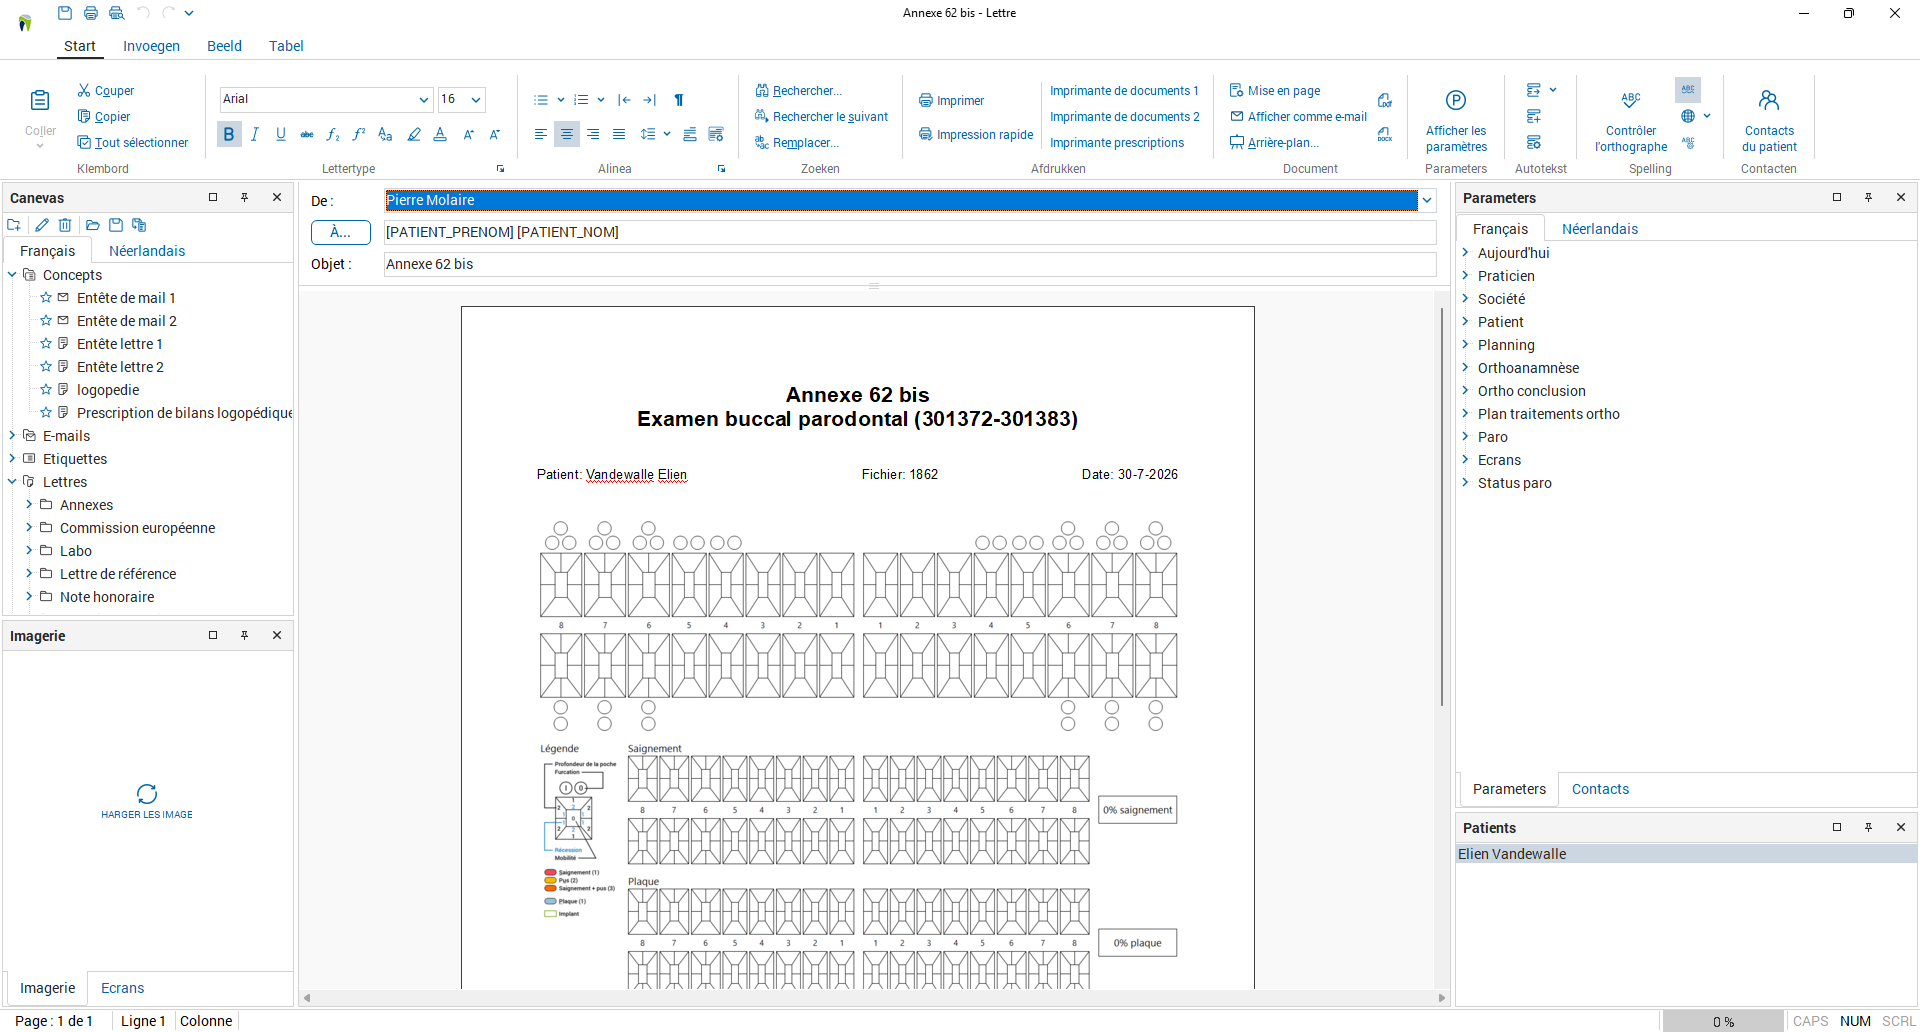The height and width of the screenshot is (1032, 1920).
Task: Click the insert autotext icon
Action: point(1534,90)
